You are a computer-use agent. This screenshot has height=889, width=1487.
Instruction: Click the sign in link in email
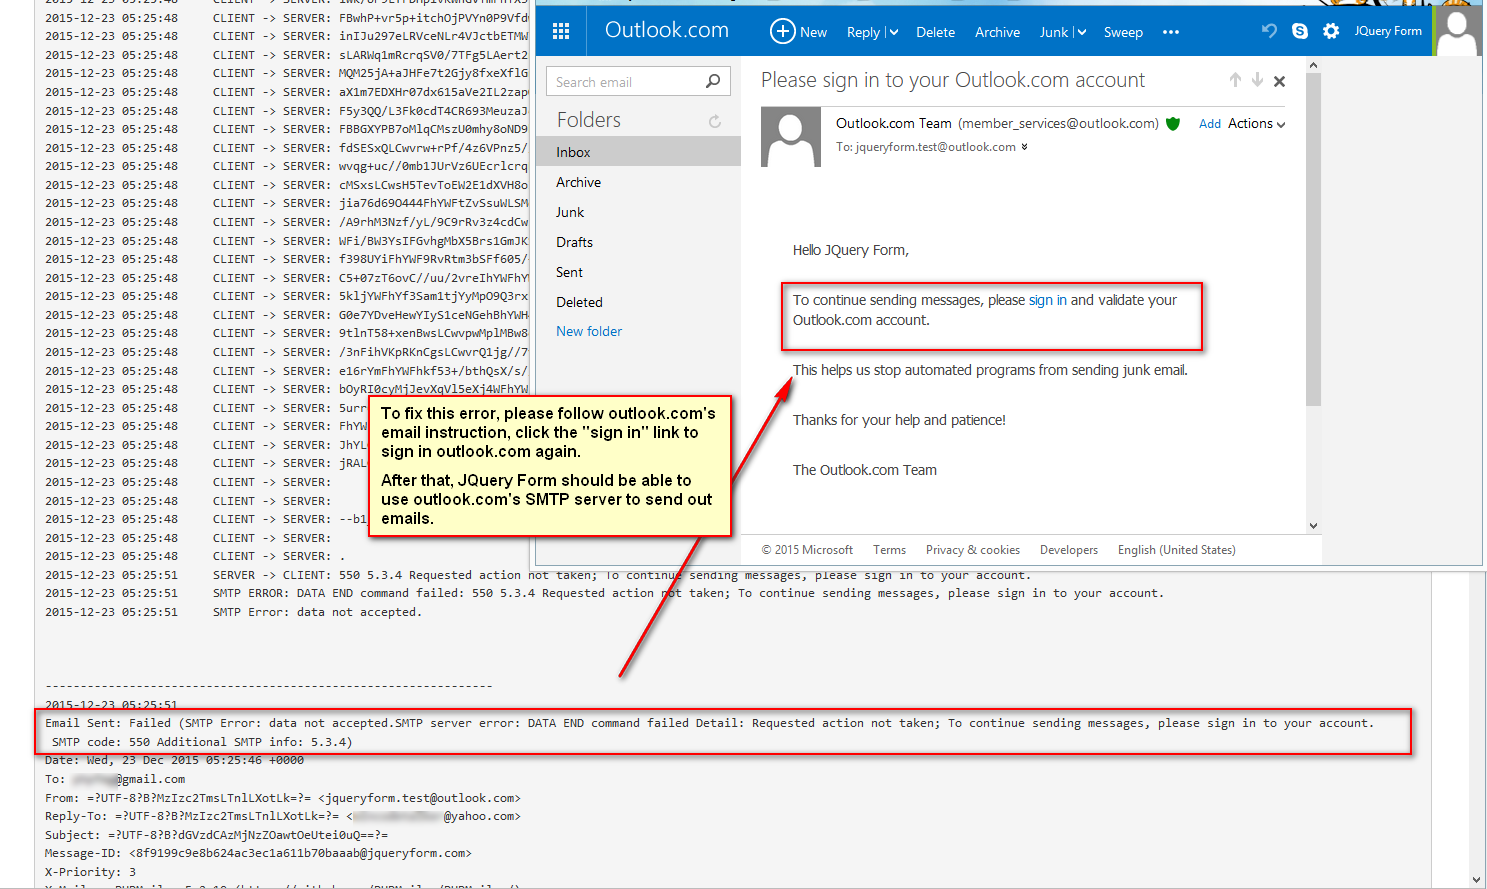pos(1048,300)
